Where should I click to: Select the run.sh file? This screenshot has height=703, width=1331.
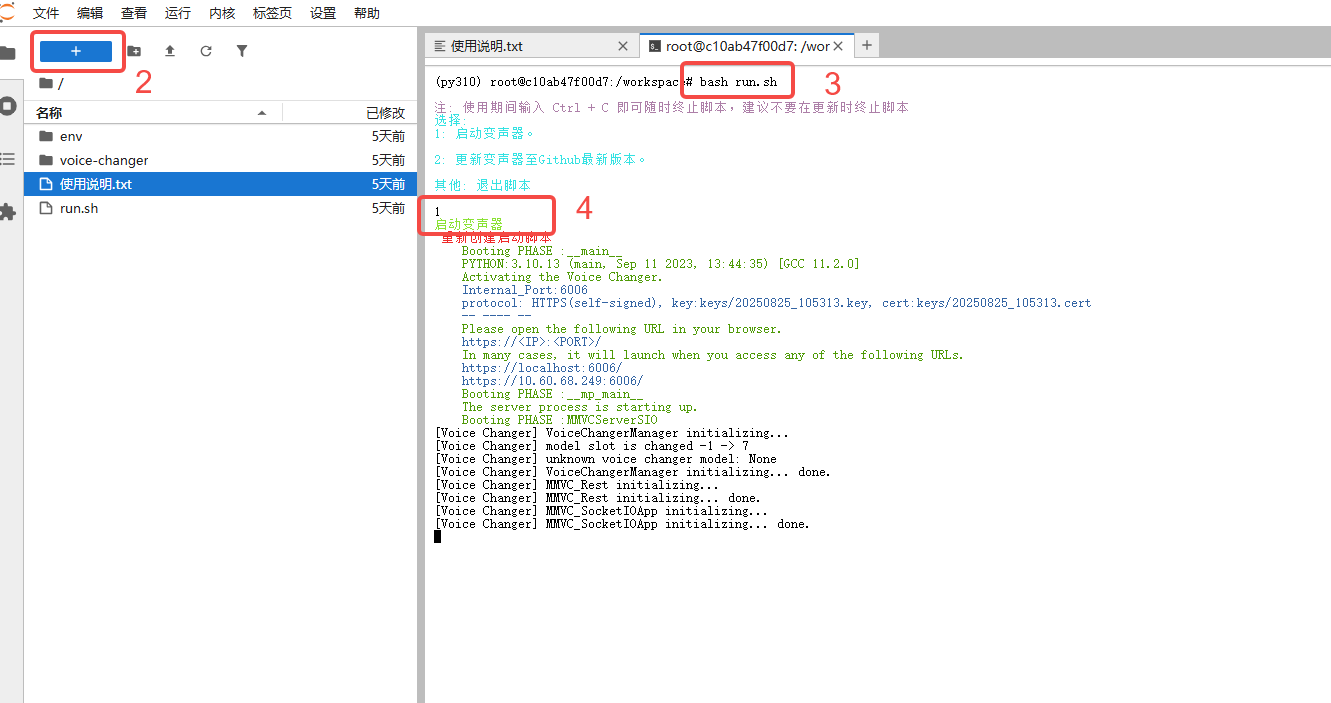(x=79, y=208)
